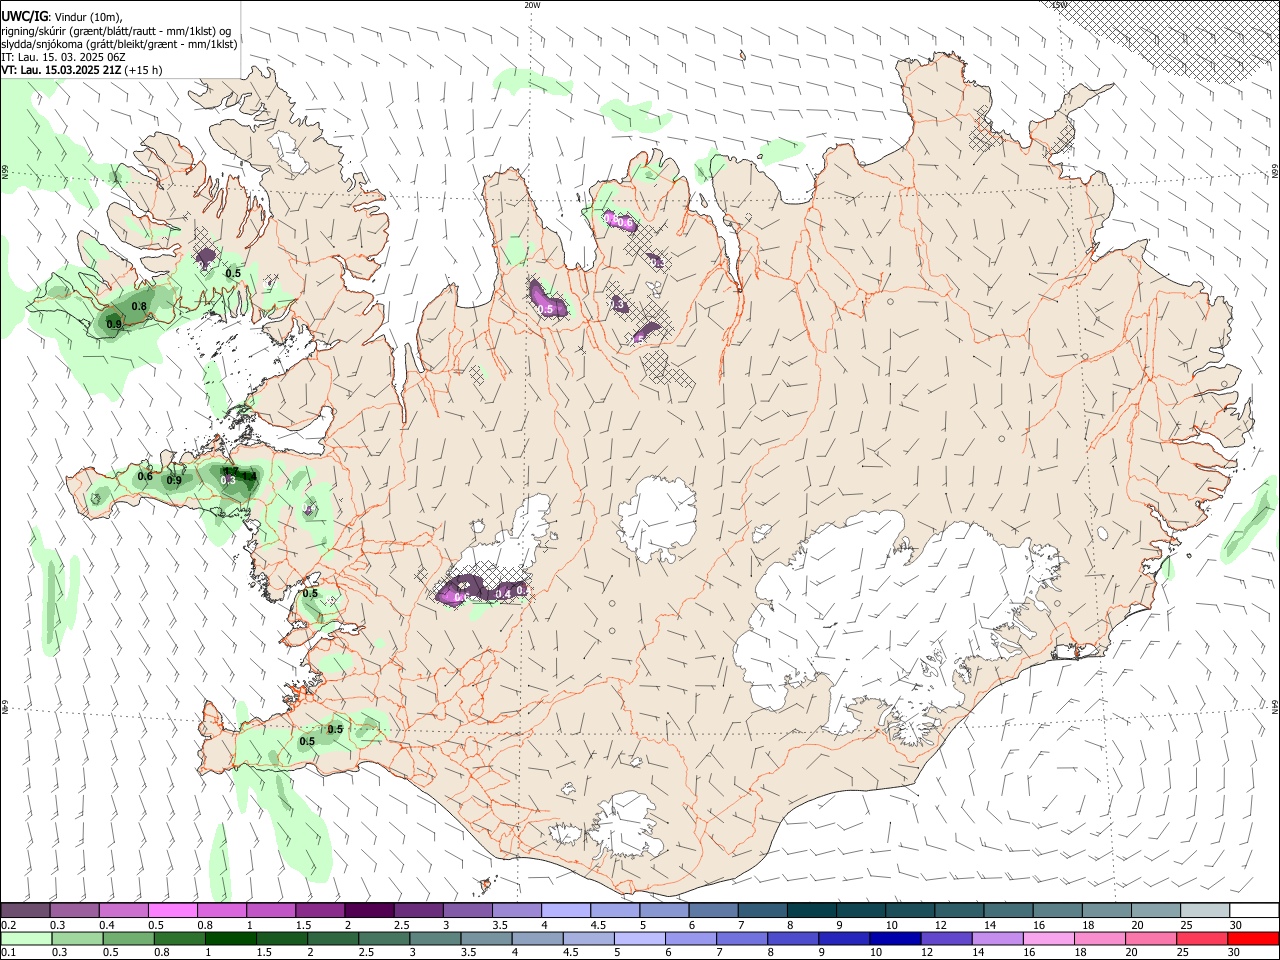Click the pale green 0.1 rain-scale swatch
Screen dimensions: 1280x960
point(27,938)
